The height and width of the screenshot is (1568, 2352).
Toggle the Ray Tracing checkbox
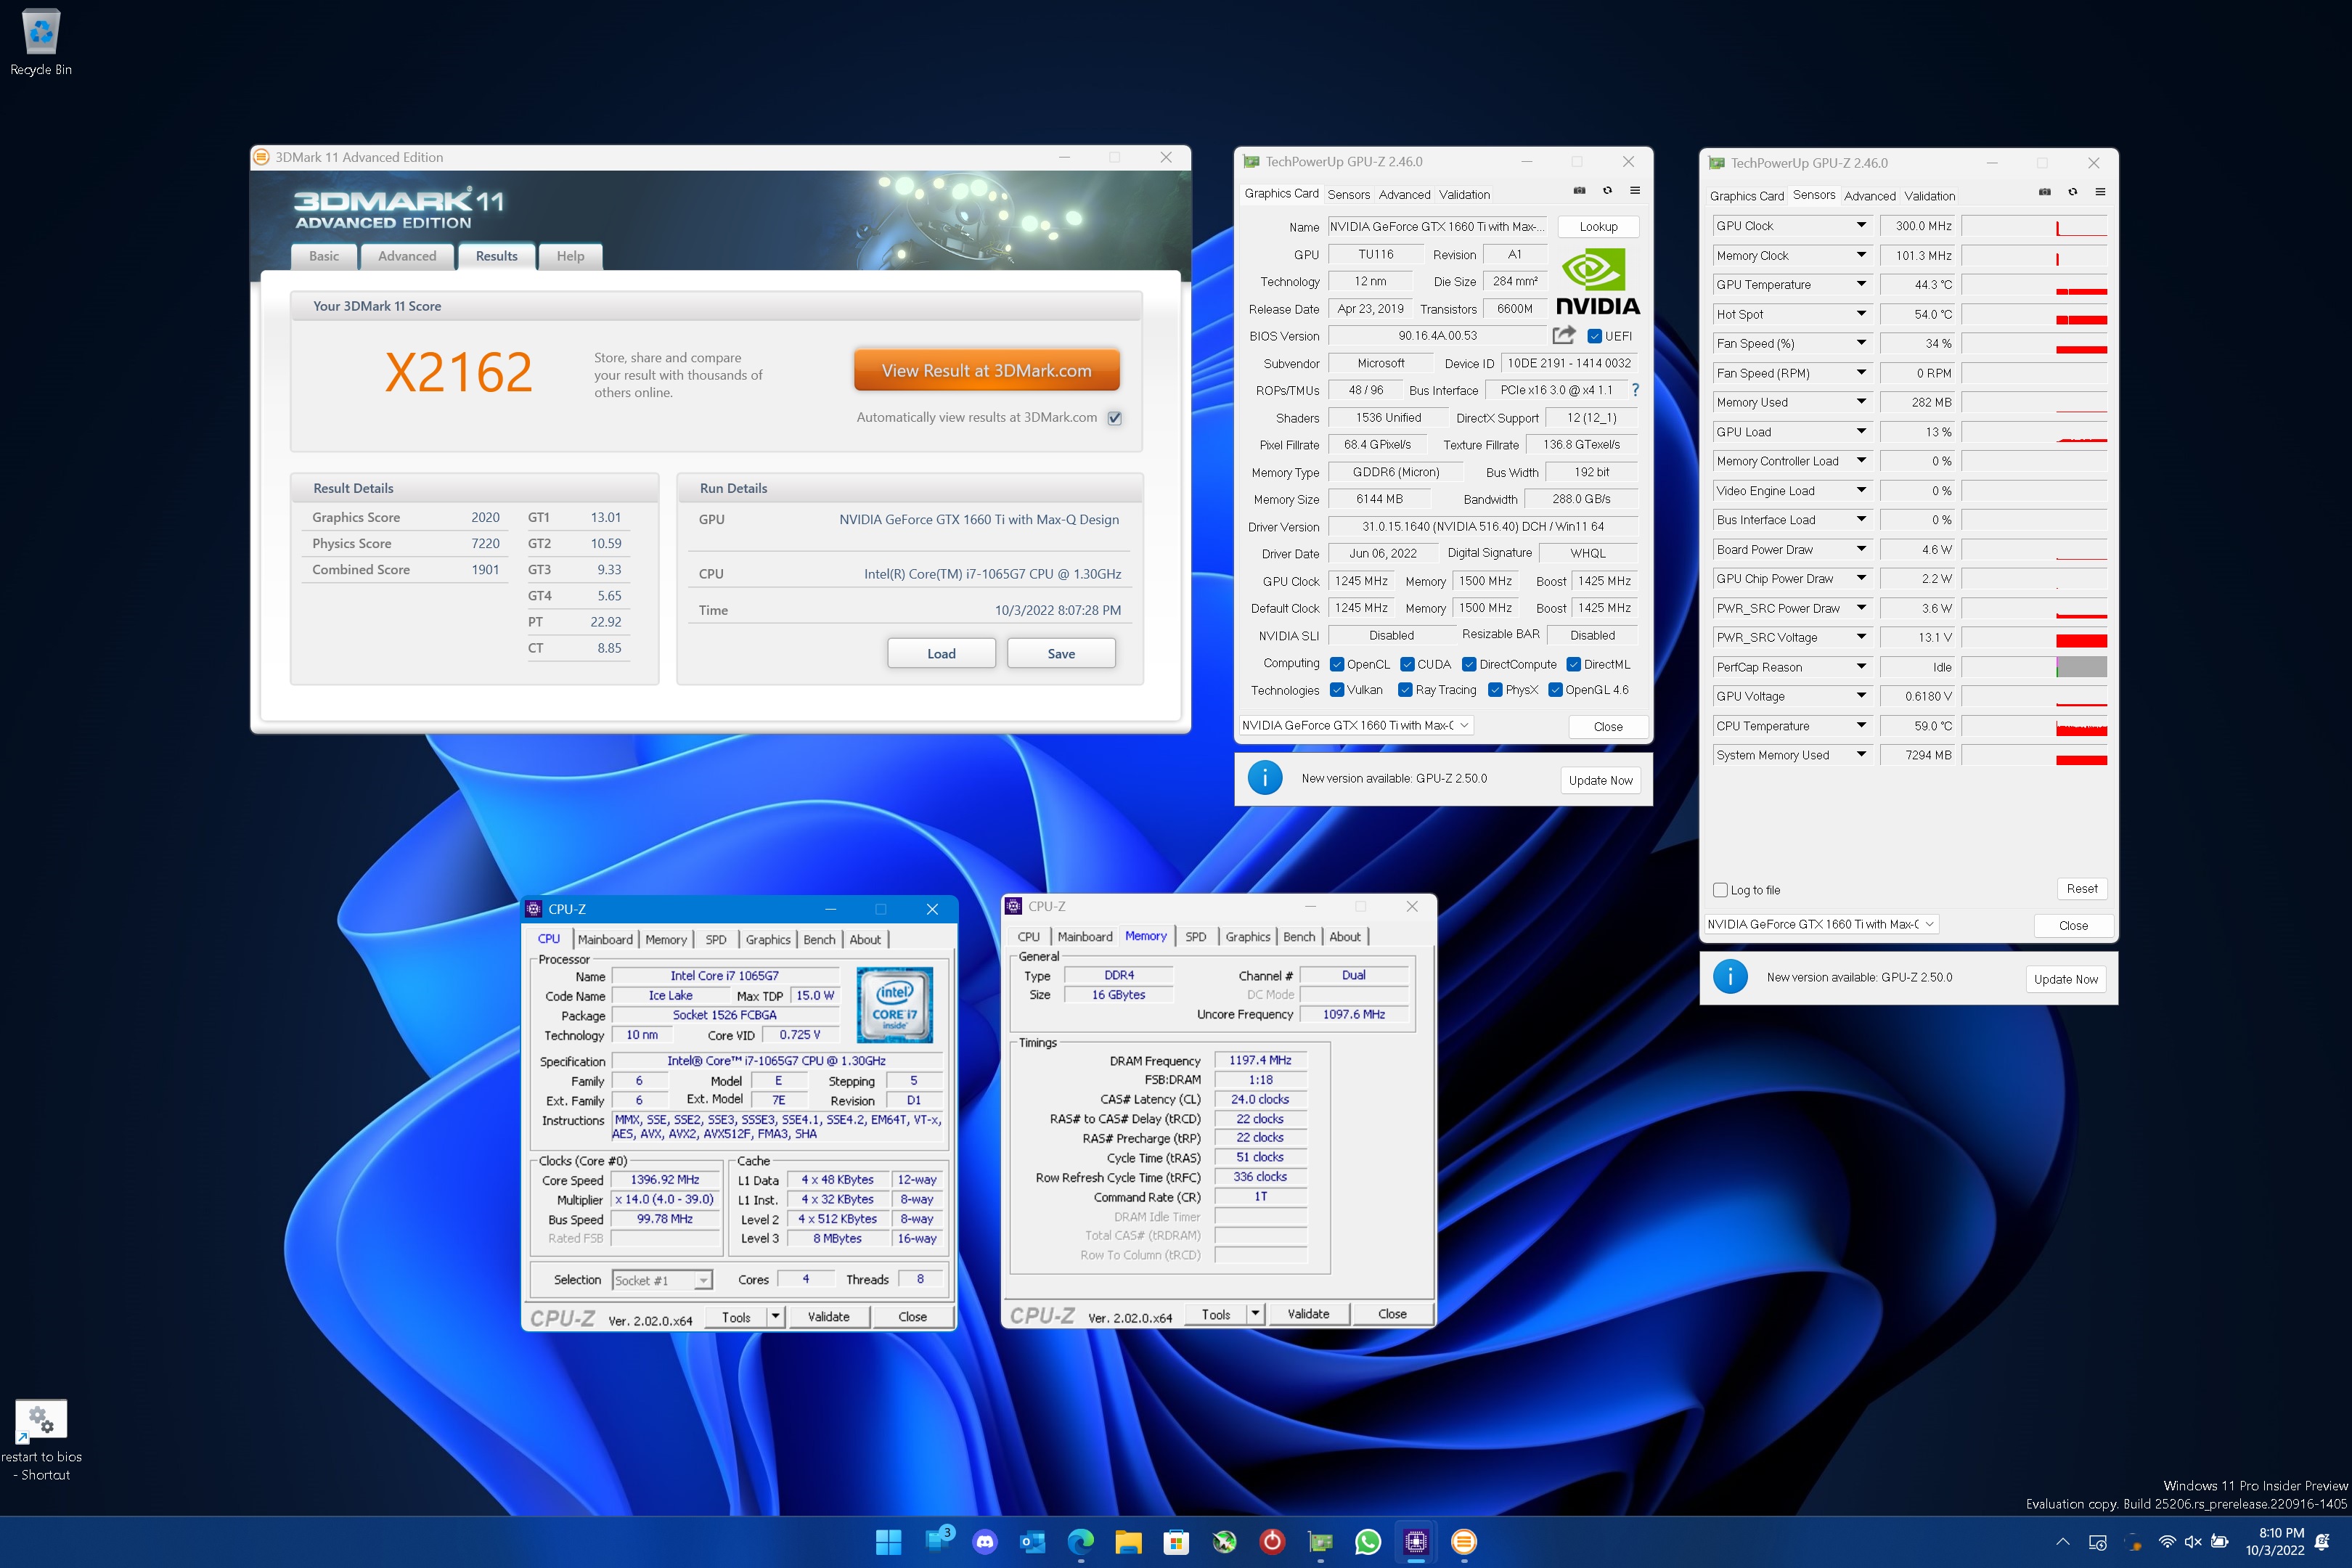click(1405, 690)
